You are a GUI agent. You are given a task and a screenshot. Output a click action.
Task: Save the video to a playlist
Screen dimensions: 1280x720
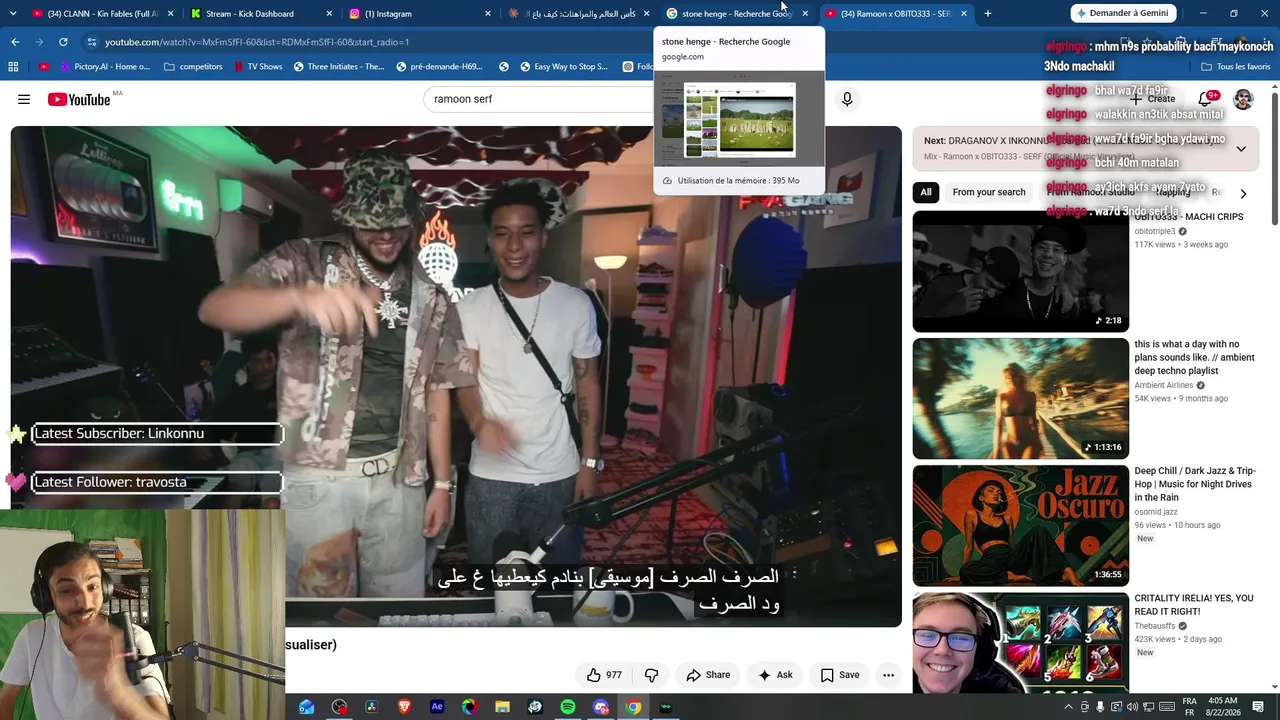coord(840,675)
